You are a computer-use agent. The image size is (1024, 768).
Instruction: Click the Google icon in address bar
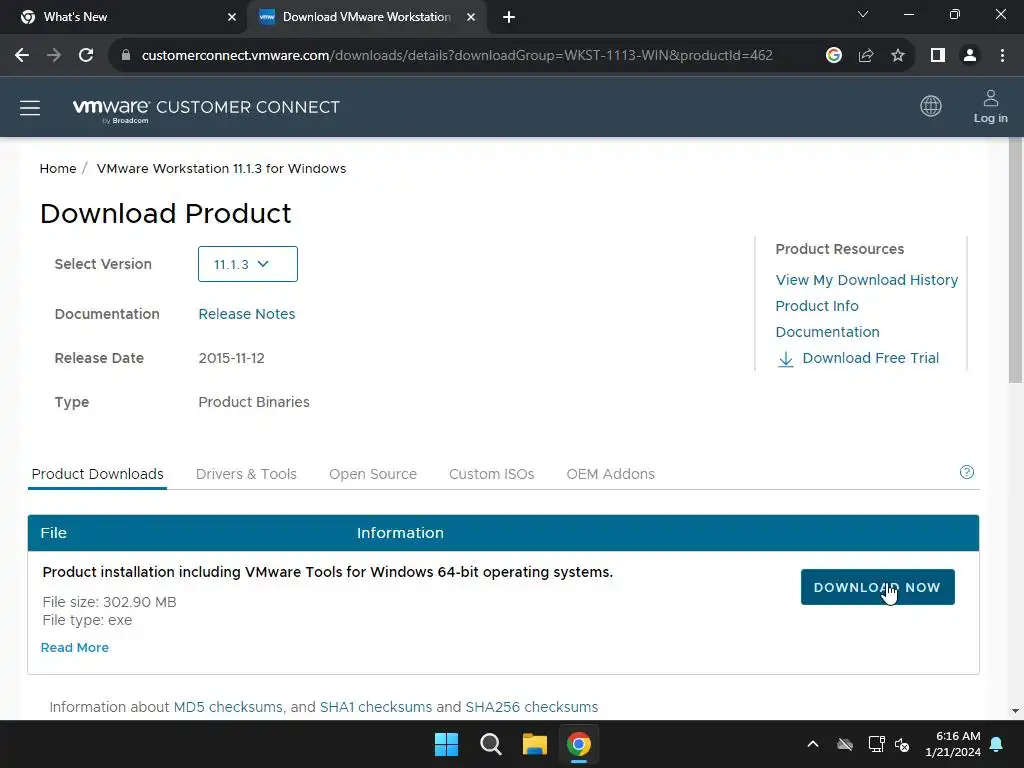tap(834, 56)
